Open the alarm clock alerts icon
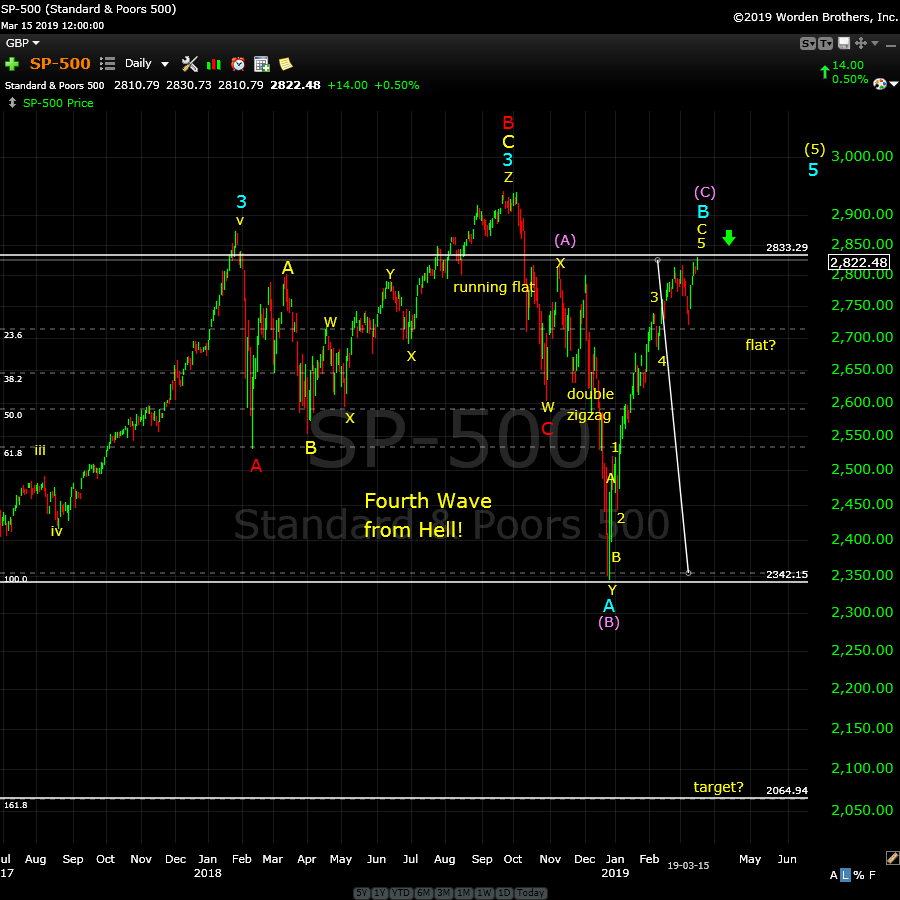Viewport: 900px width, 900px height. click(238, 64)
